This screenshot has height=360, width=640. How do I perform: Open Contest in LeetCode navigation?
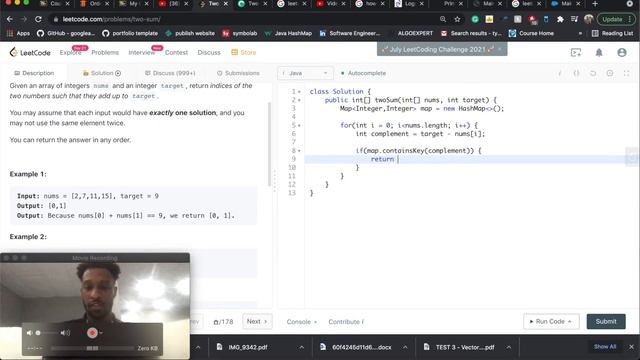click(176, 53)
